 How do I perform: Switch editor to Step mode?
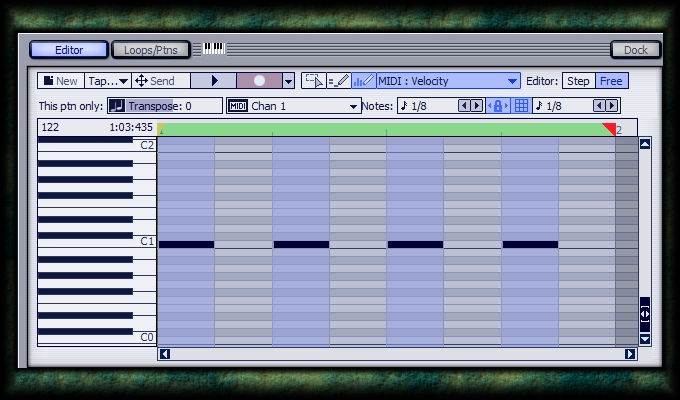tap(578, 81)
